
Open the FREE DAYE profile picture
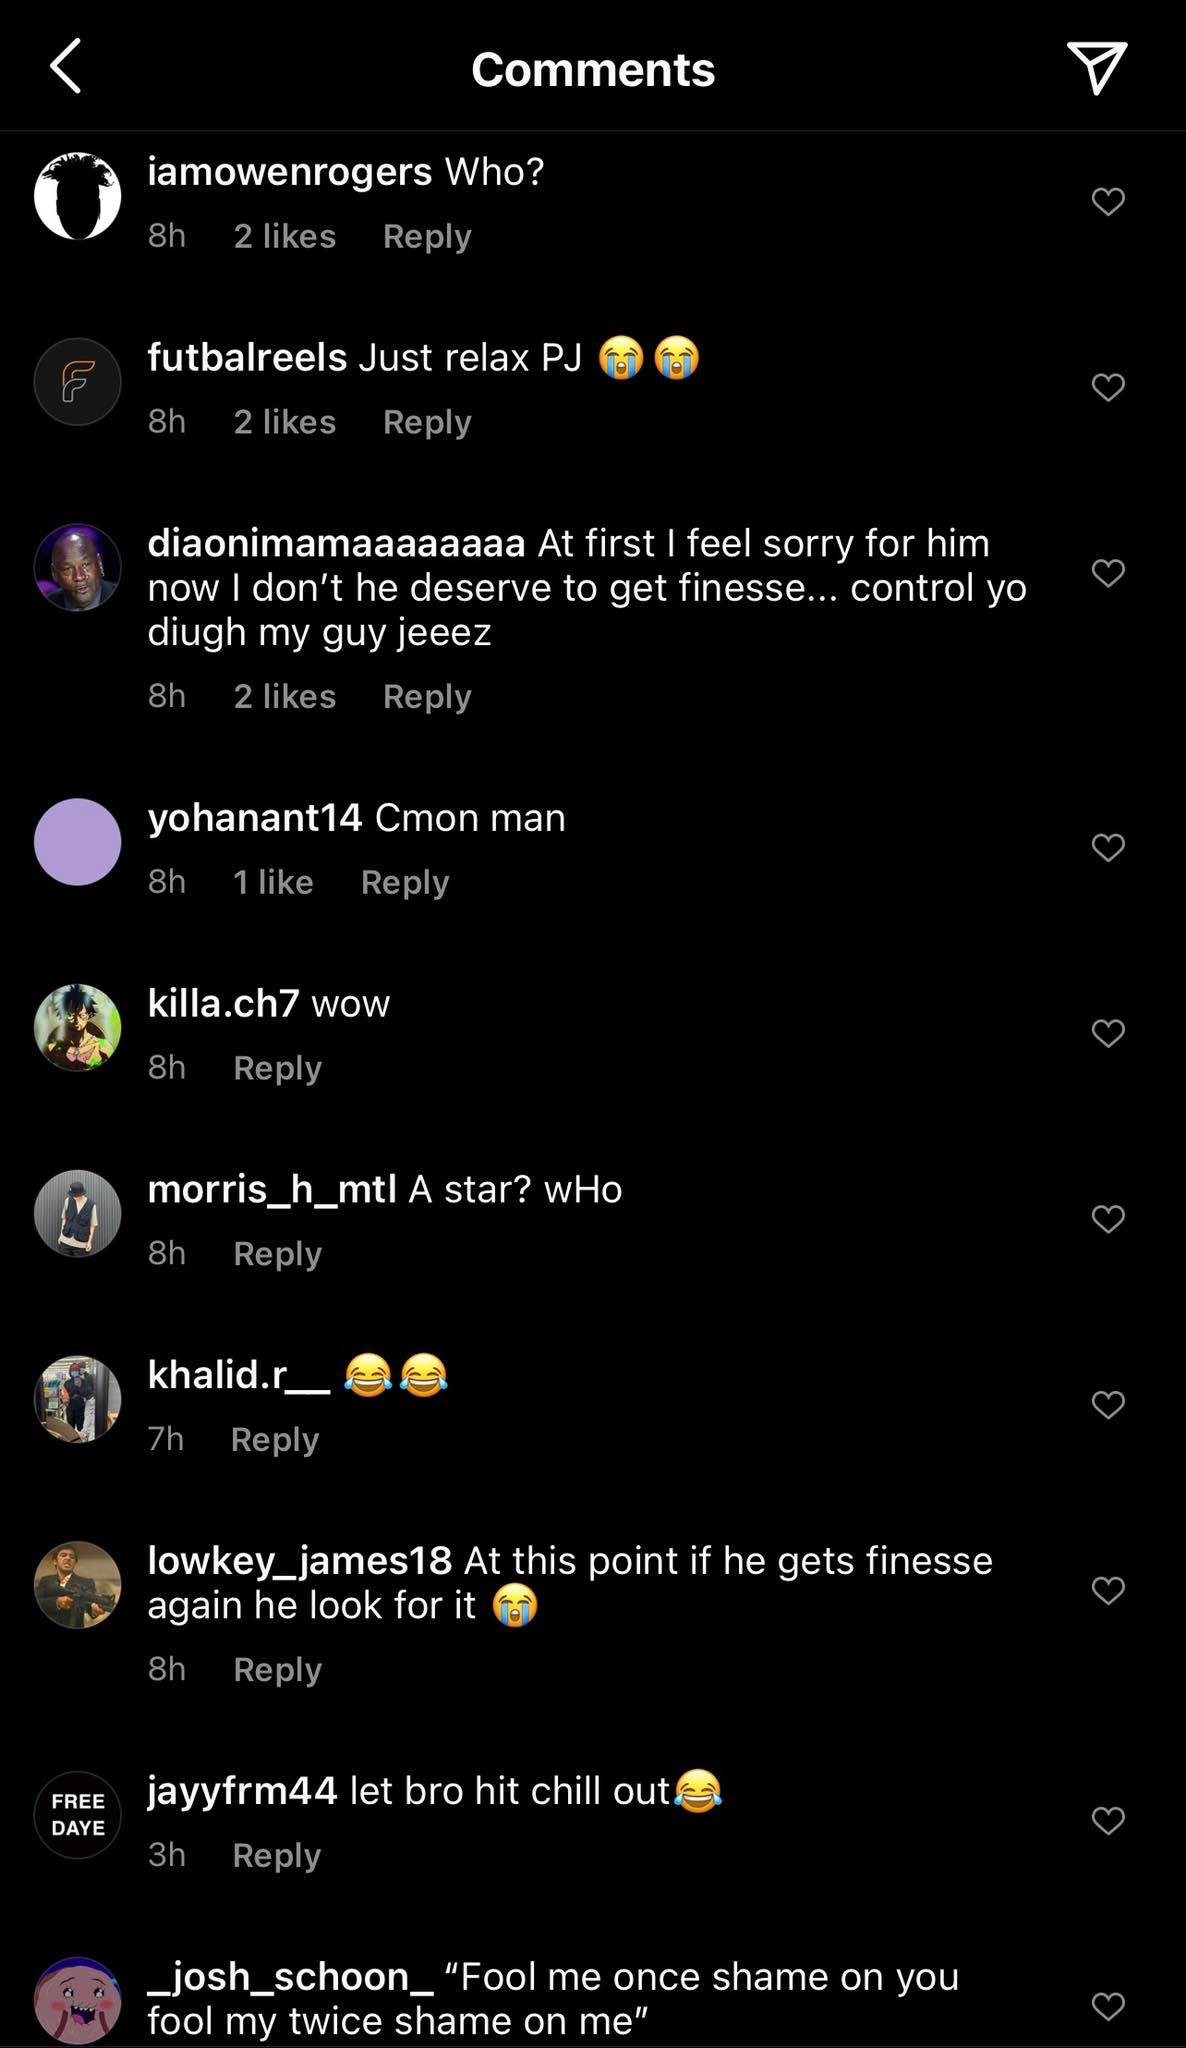point(78,1815)
